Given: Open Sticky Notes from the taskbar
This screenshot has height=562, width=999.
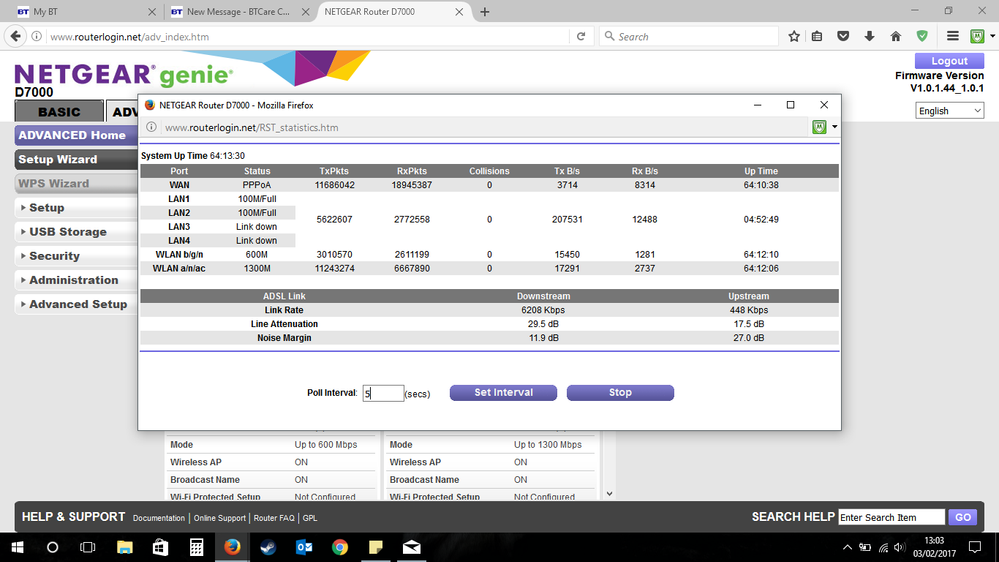Looking at the screenshot, I should [x=376, y=547].
